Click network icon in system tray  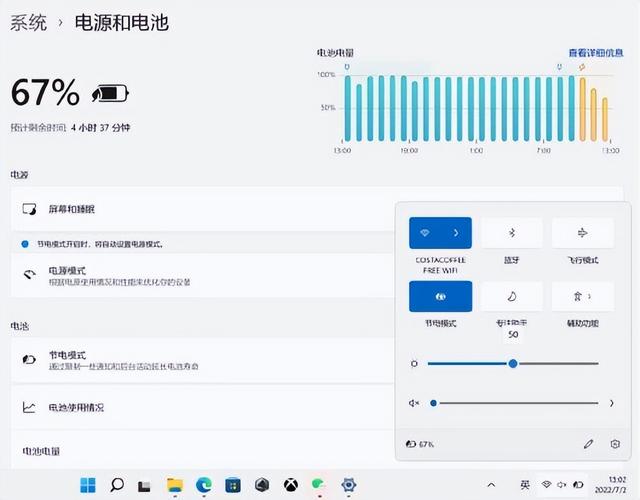(547, 484)
